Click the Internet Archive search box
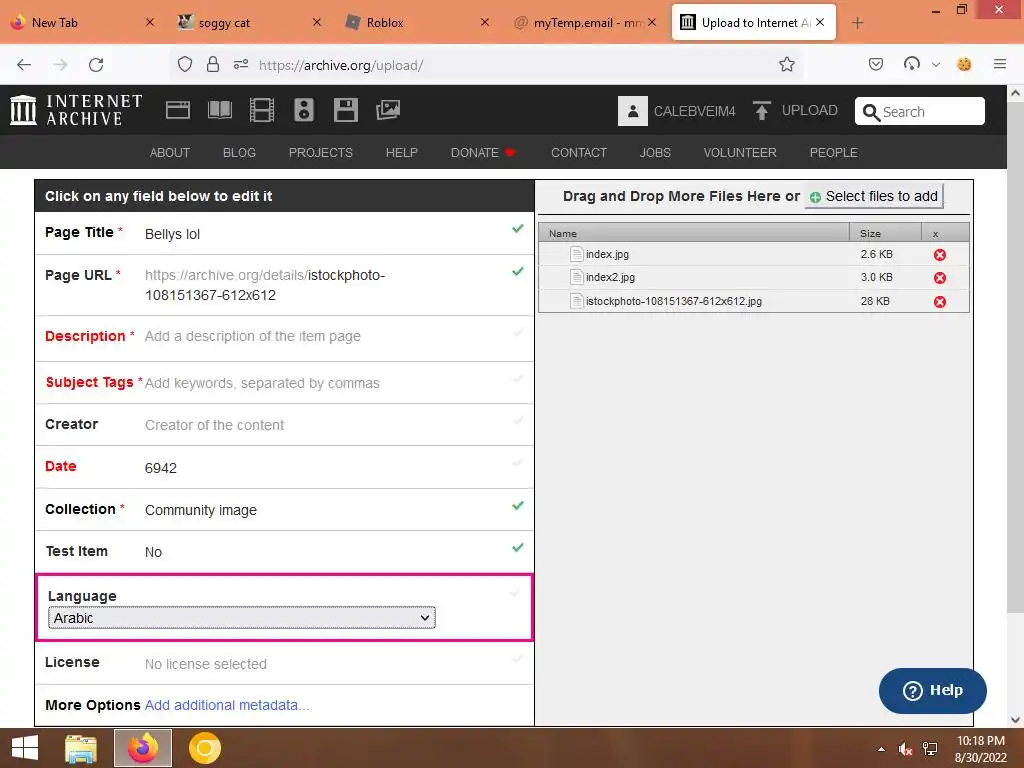Image resolution: width=1024 pixels, height=768 pixels. coord(920,111)
